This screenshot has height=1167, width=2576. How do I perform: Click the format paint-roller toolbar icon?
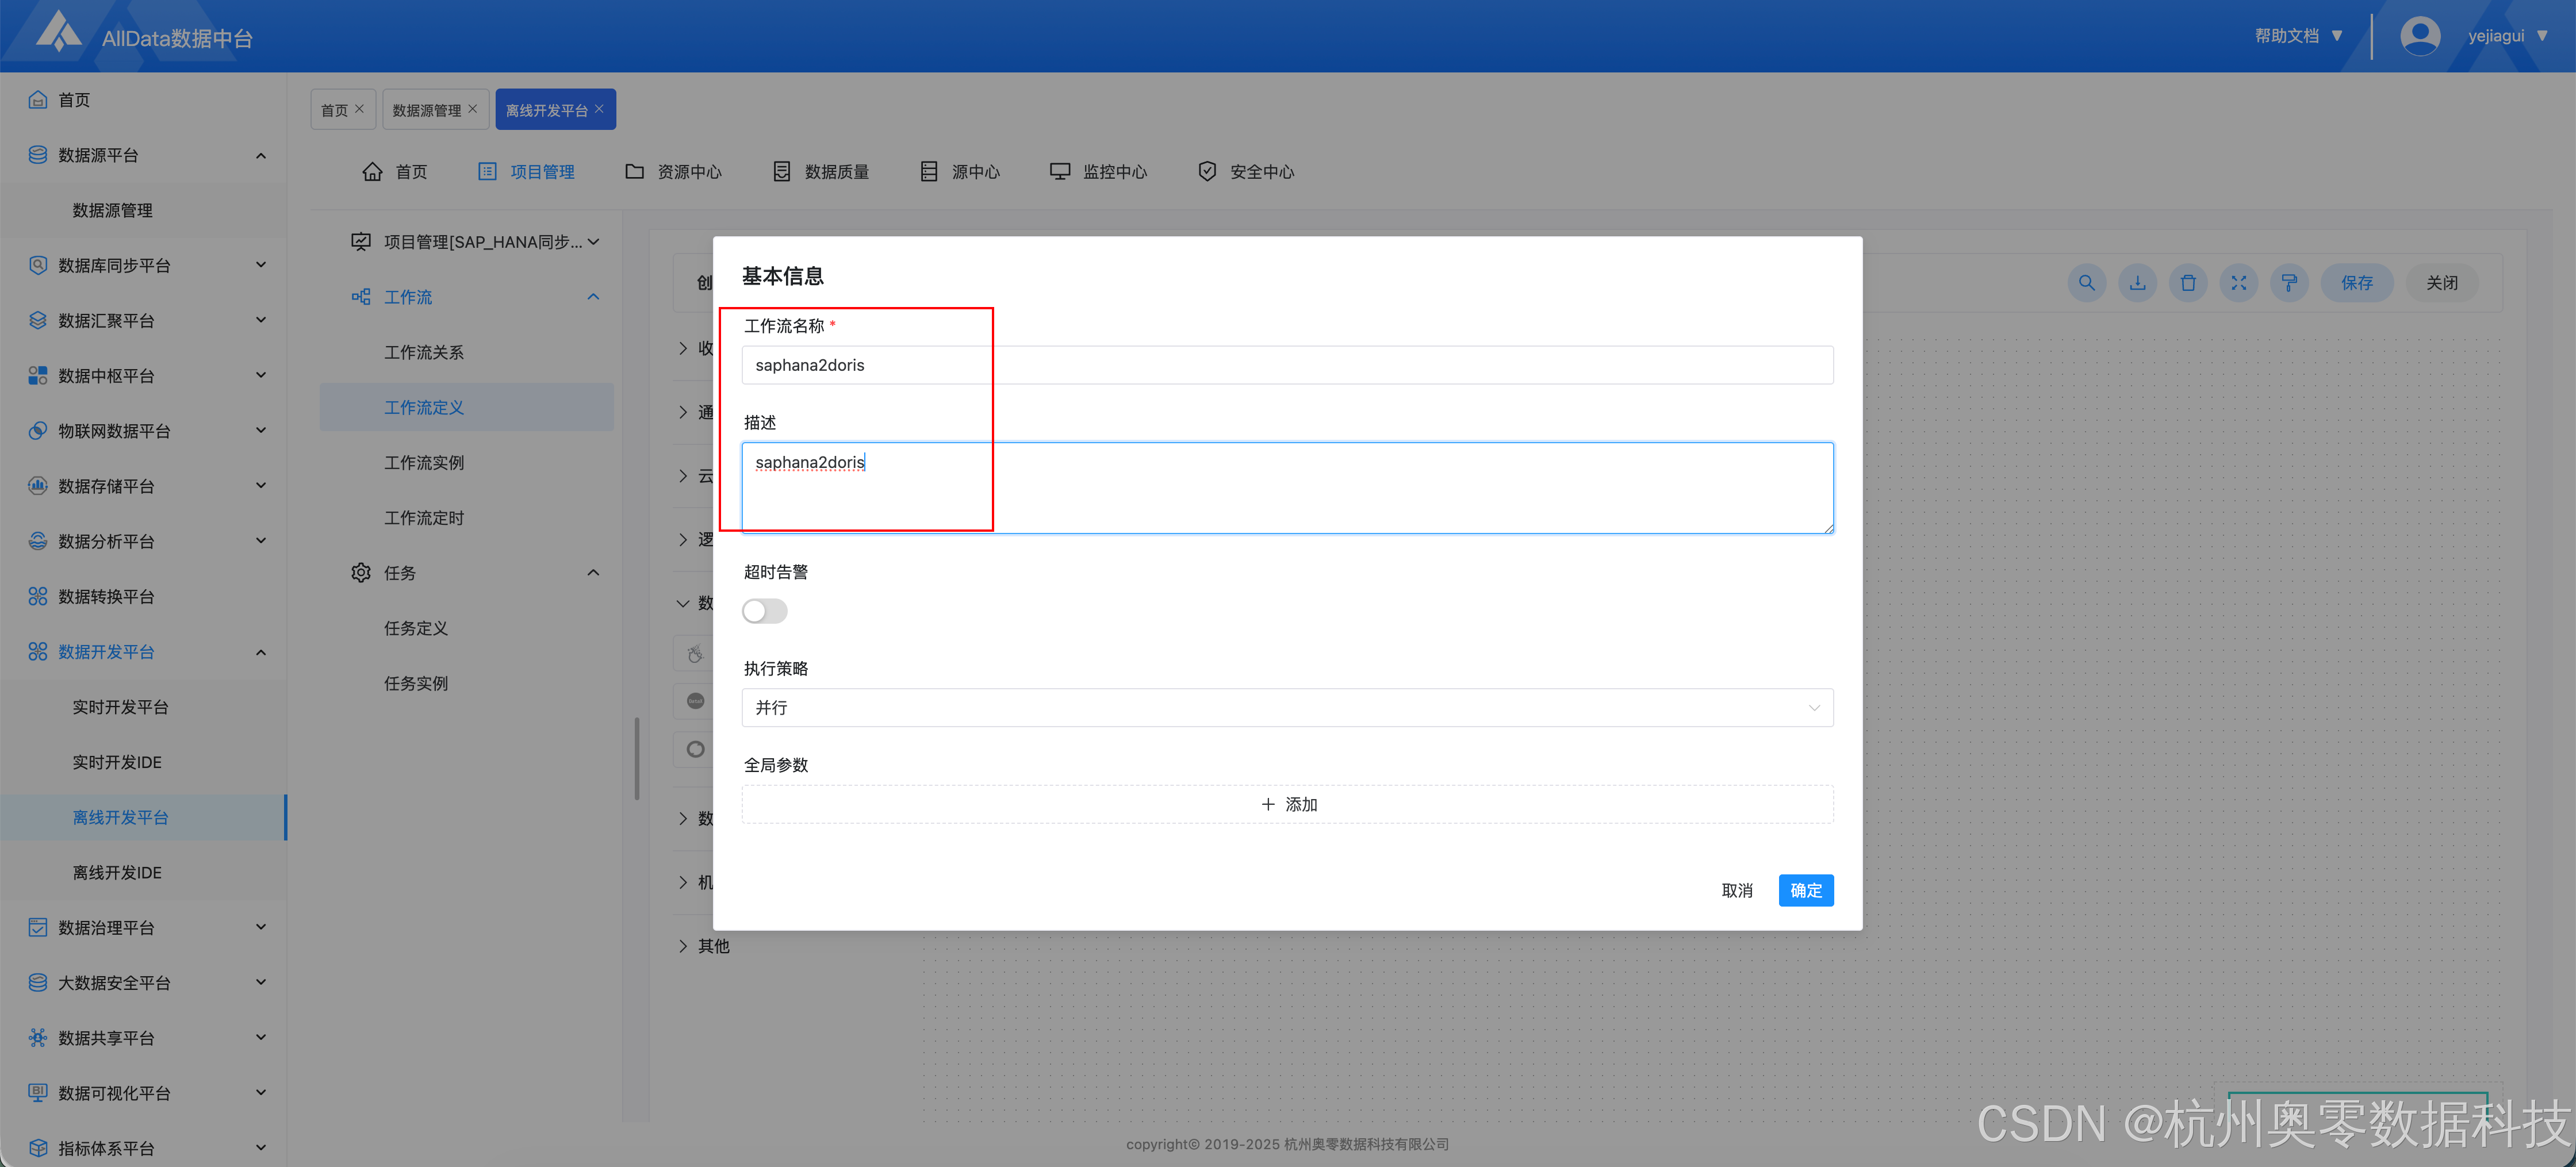coord(2289,283)
